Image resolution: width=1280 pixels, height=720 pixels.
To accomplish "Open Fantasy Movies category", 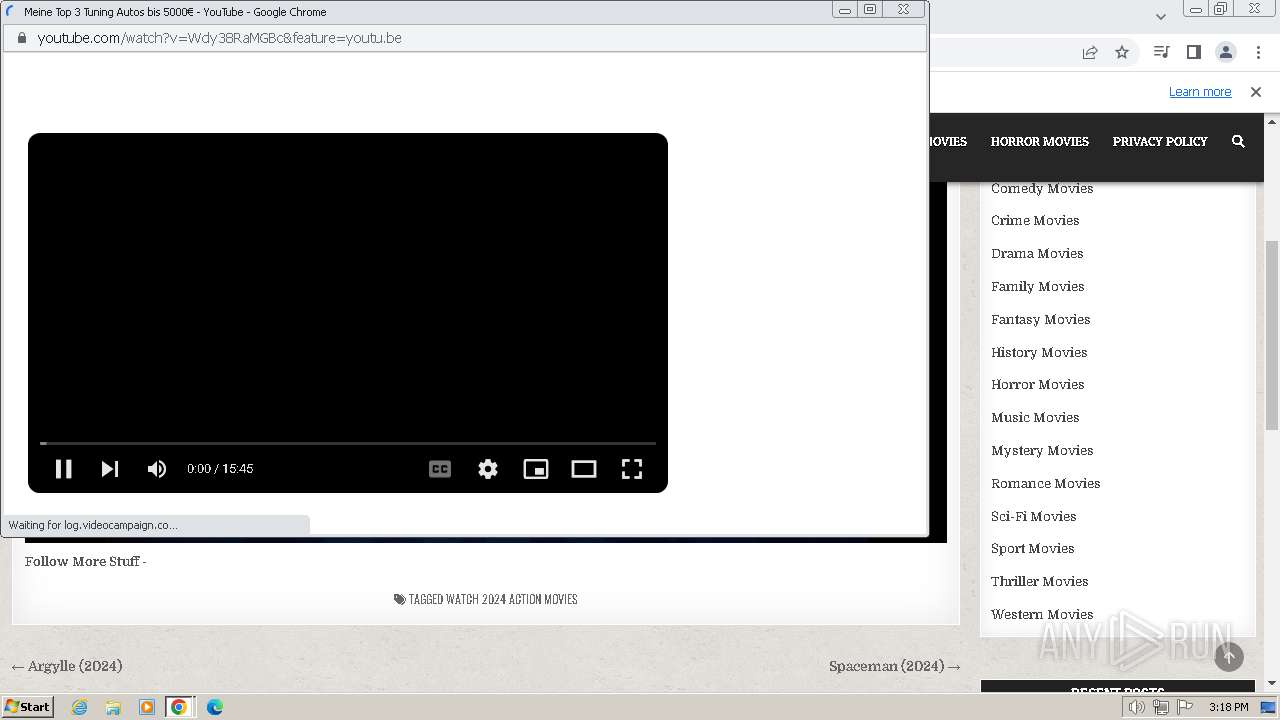I will (1041, 319).
